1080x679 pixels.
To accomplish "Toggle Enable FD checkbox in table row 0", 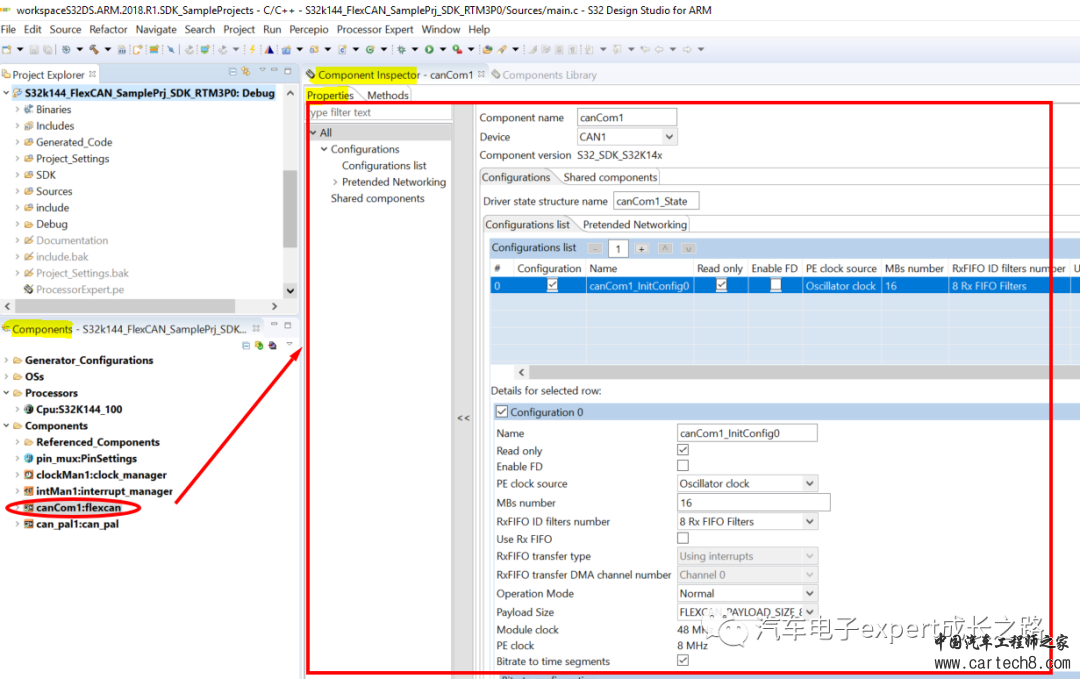I will coord(776,285).
